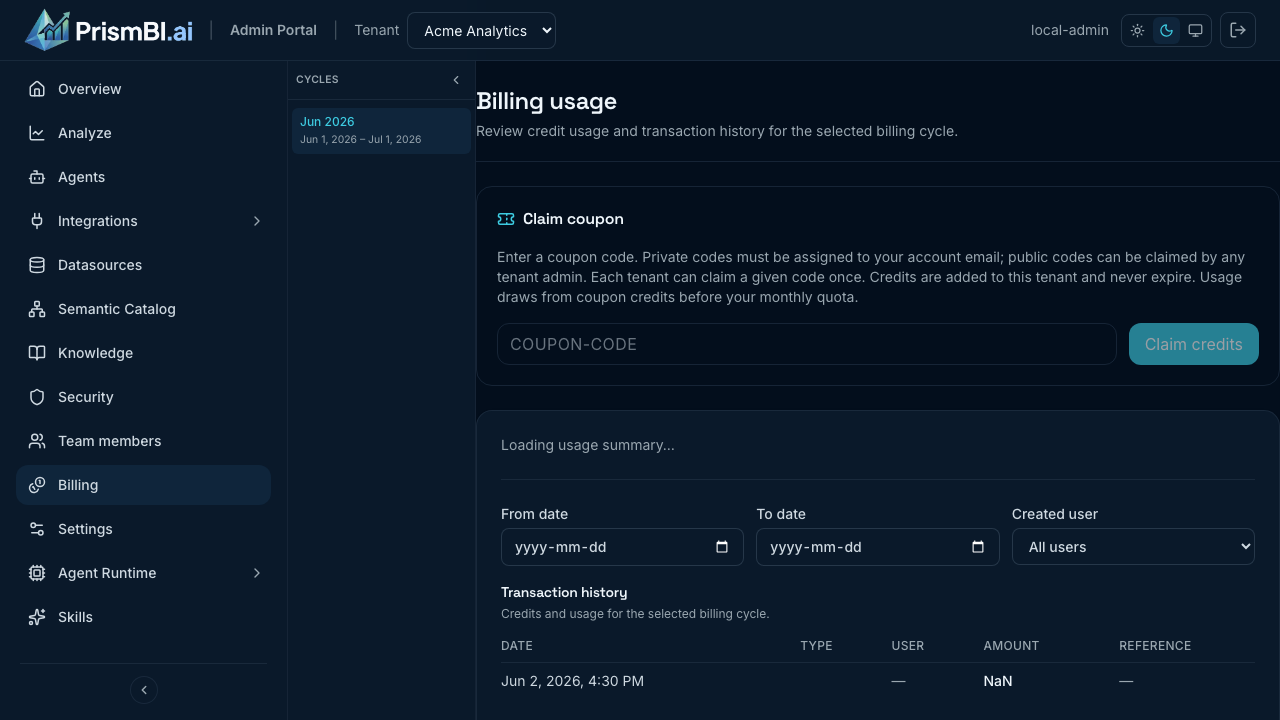Viewport: 1280px width, 720px height.
Task: Click the Semantic Catalog menu item
Action: pos(143,309)
